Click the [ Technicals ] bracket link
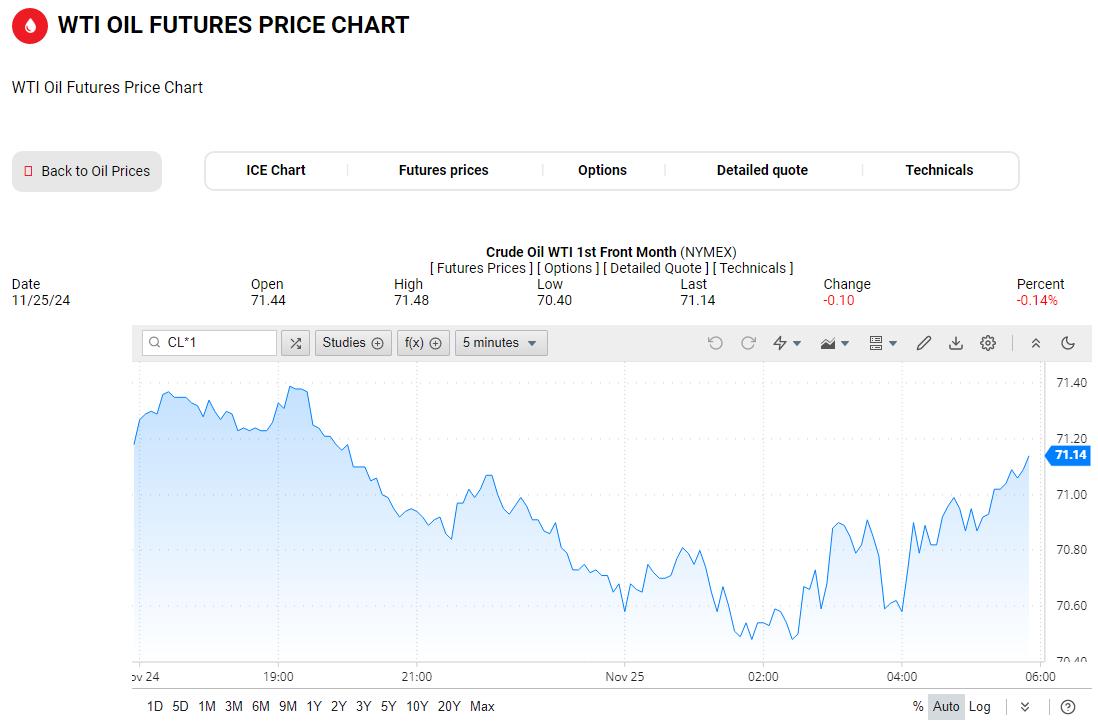The height and width of the screenshot is (725, 1098). coord(753,268)
